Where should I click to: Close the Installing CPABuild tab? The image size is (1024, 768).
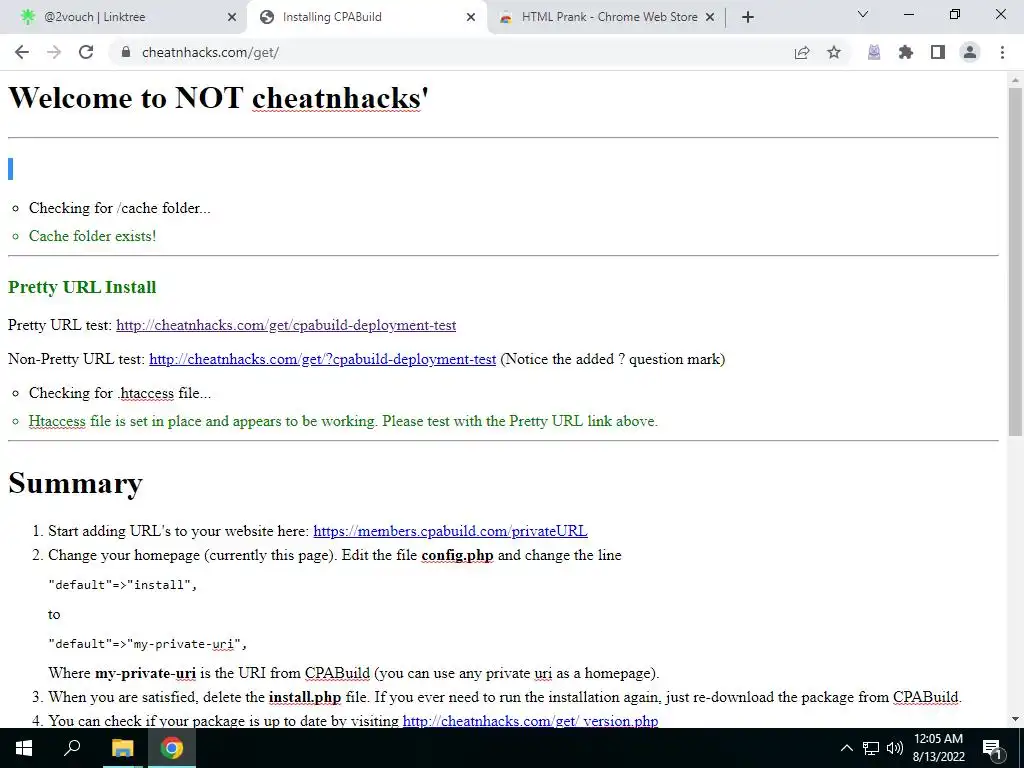click(x=471, y=18)
